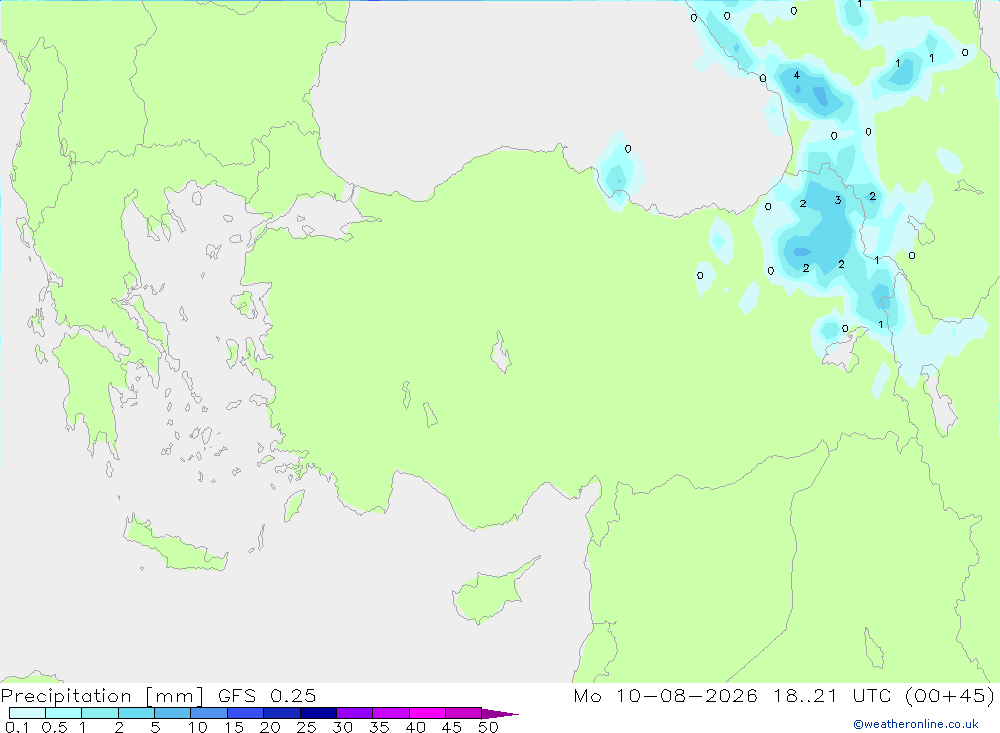Click the 40–45 mm magenta legend swatch
Viewport: 1000px width, 733px height.
click(x=427, y=713)
